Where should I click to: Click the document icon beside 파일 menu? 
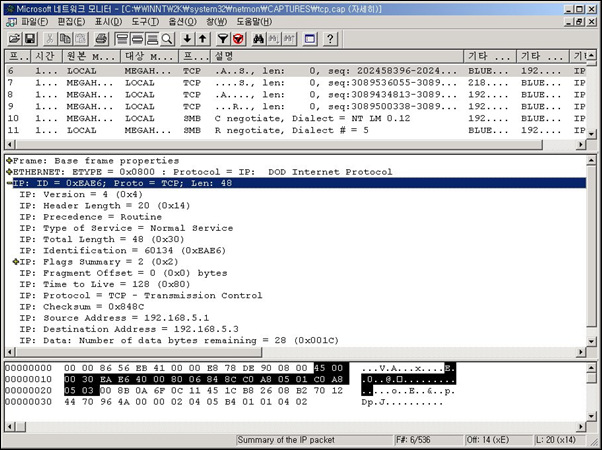[x=11, y=22]
